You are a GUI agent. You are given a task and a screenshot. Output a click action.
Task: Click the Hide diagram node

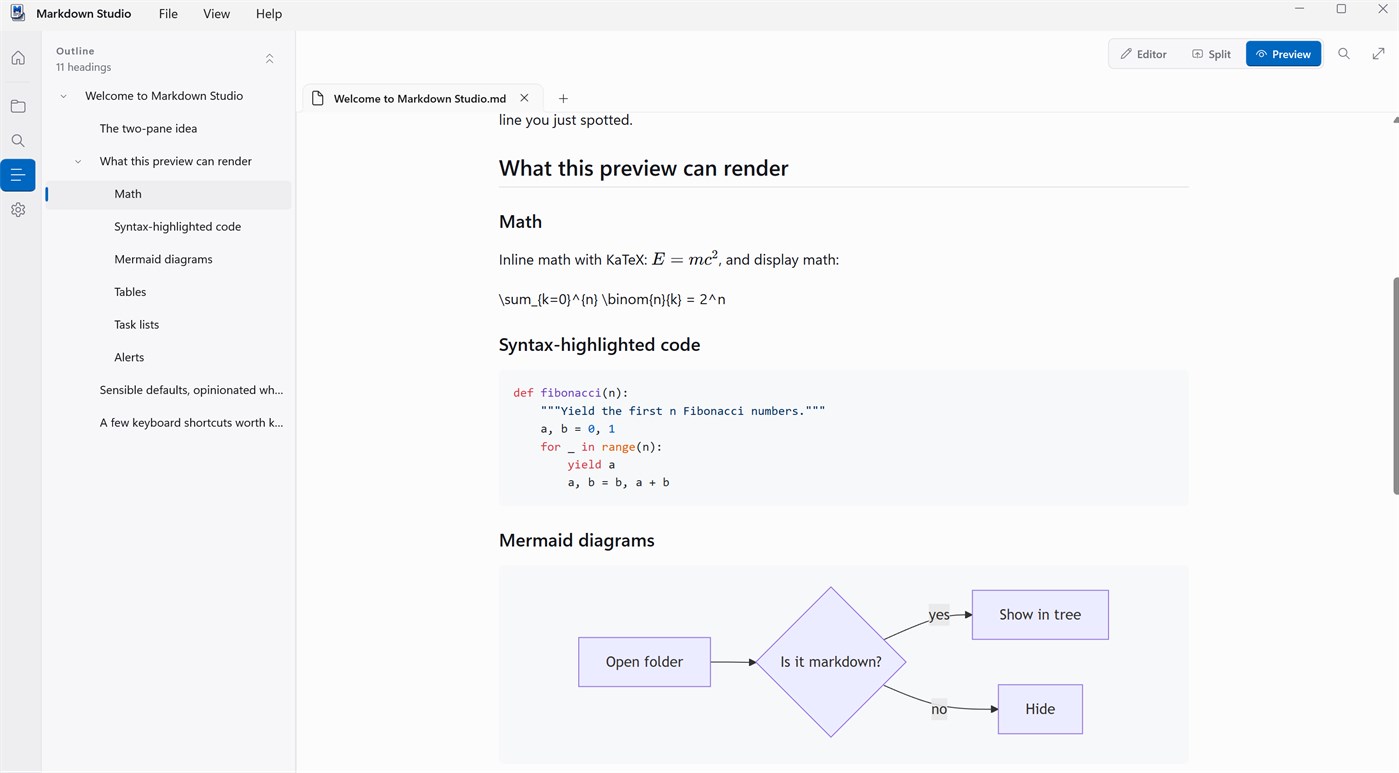tap(1040, 709)
